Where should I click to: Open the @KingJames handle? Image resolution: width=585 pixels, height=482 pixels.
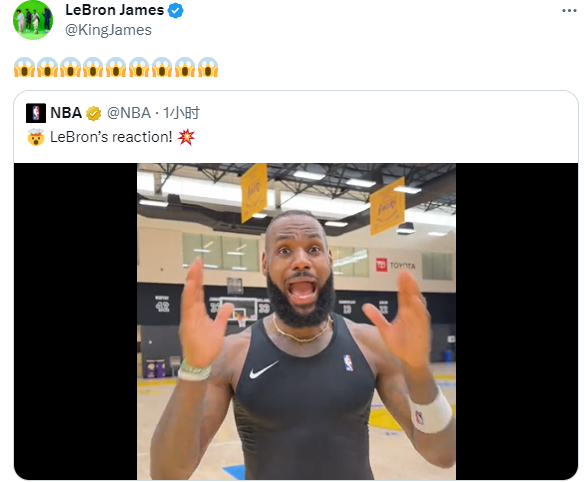tap(108, 30)
